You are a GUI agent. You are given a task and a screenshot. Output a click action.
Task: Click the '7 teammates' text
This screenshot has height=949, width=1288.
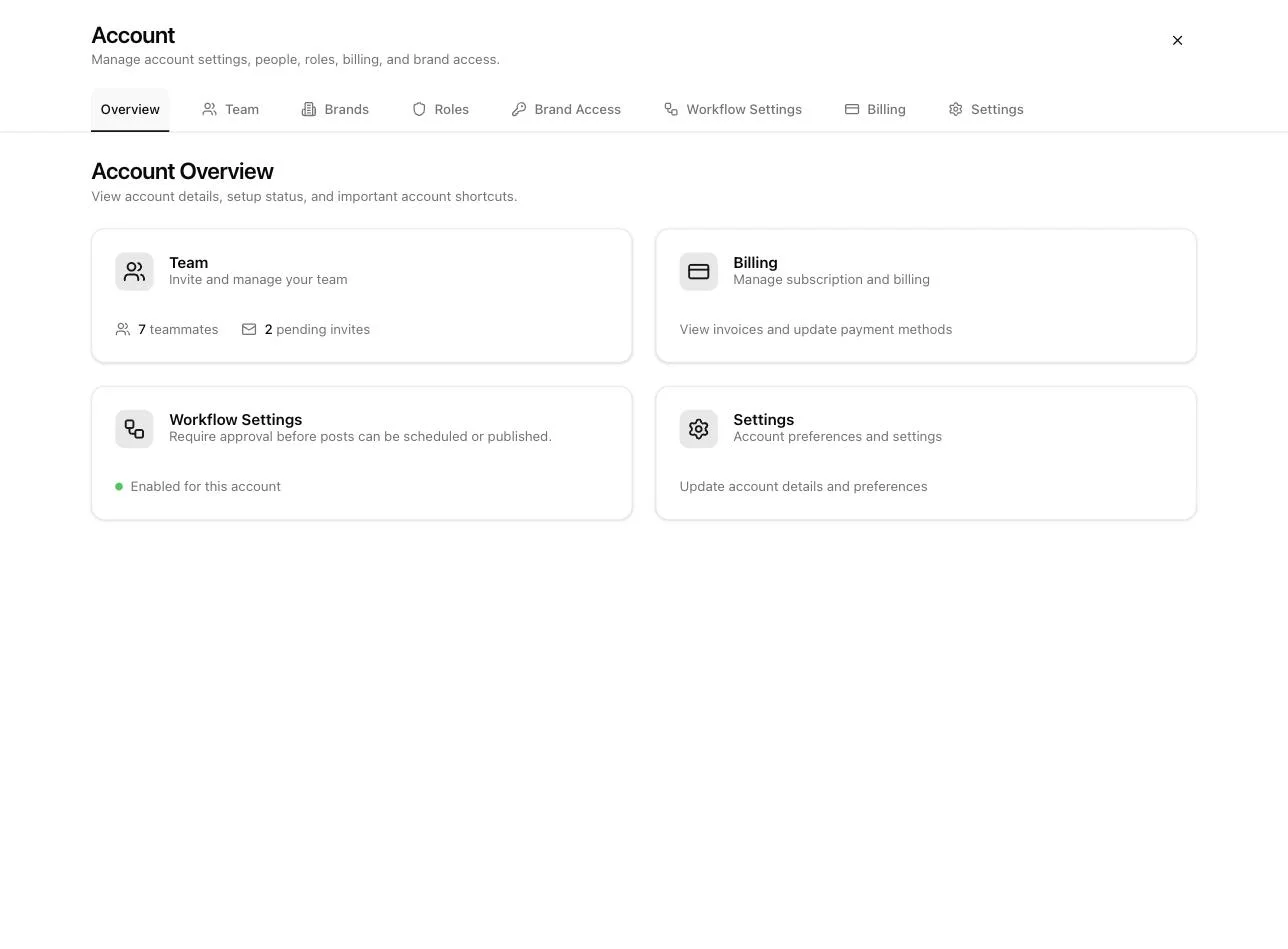tap(178, 329)
